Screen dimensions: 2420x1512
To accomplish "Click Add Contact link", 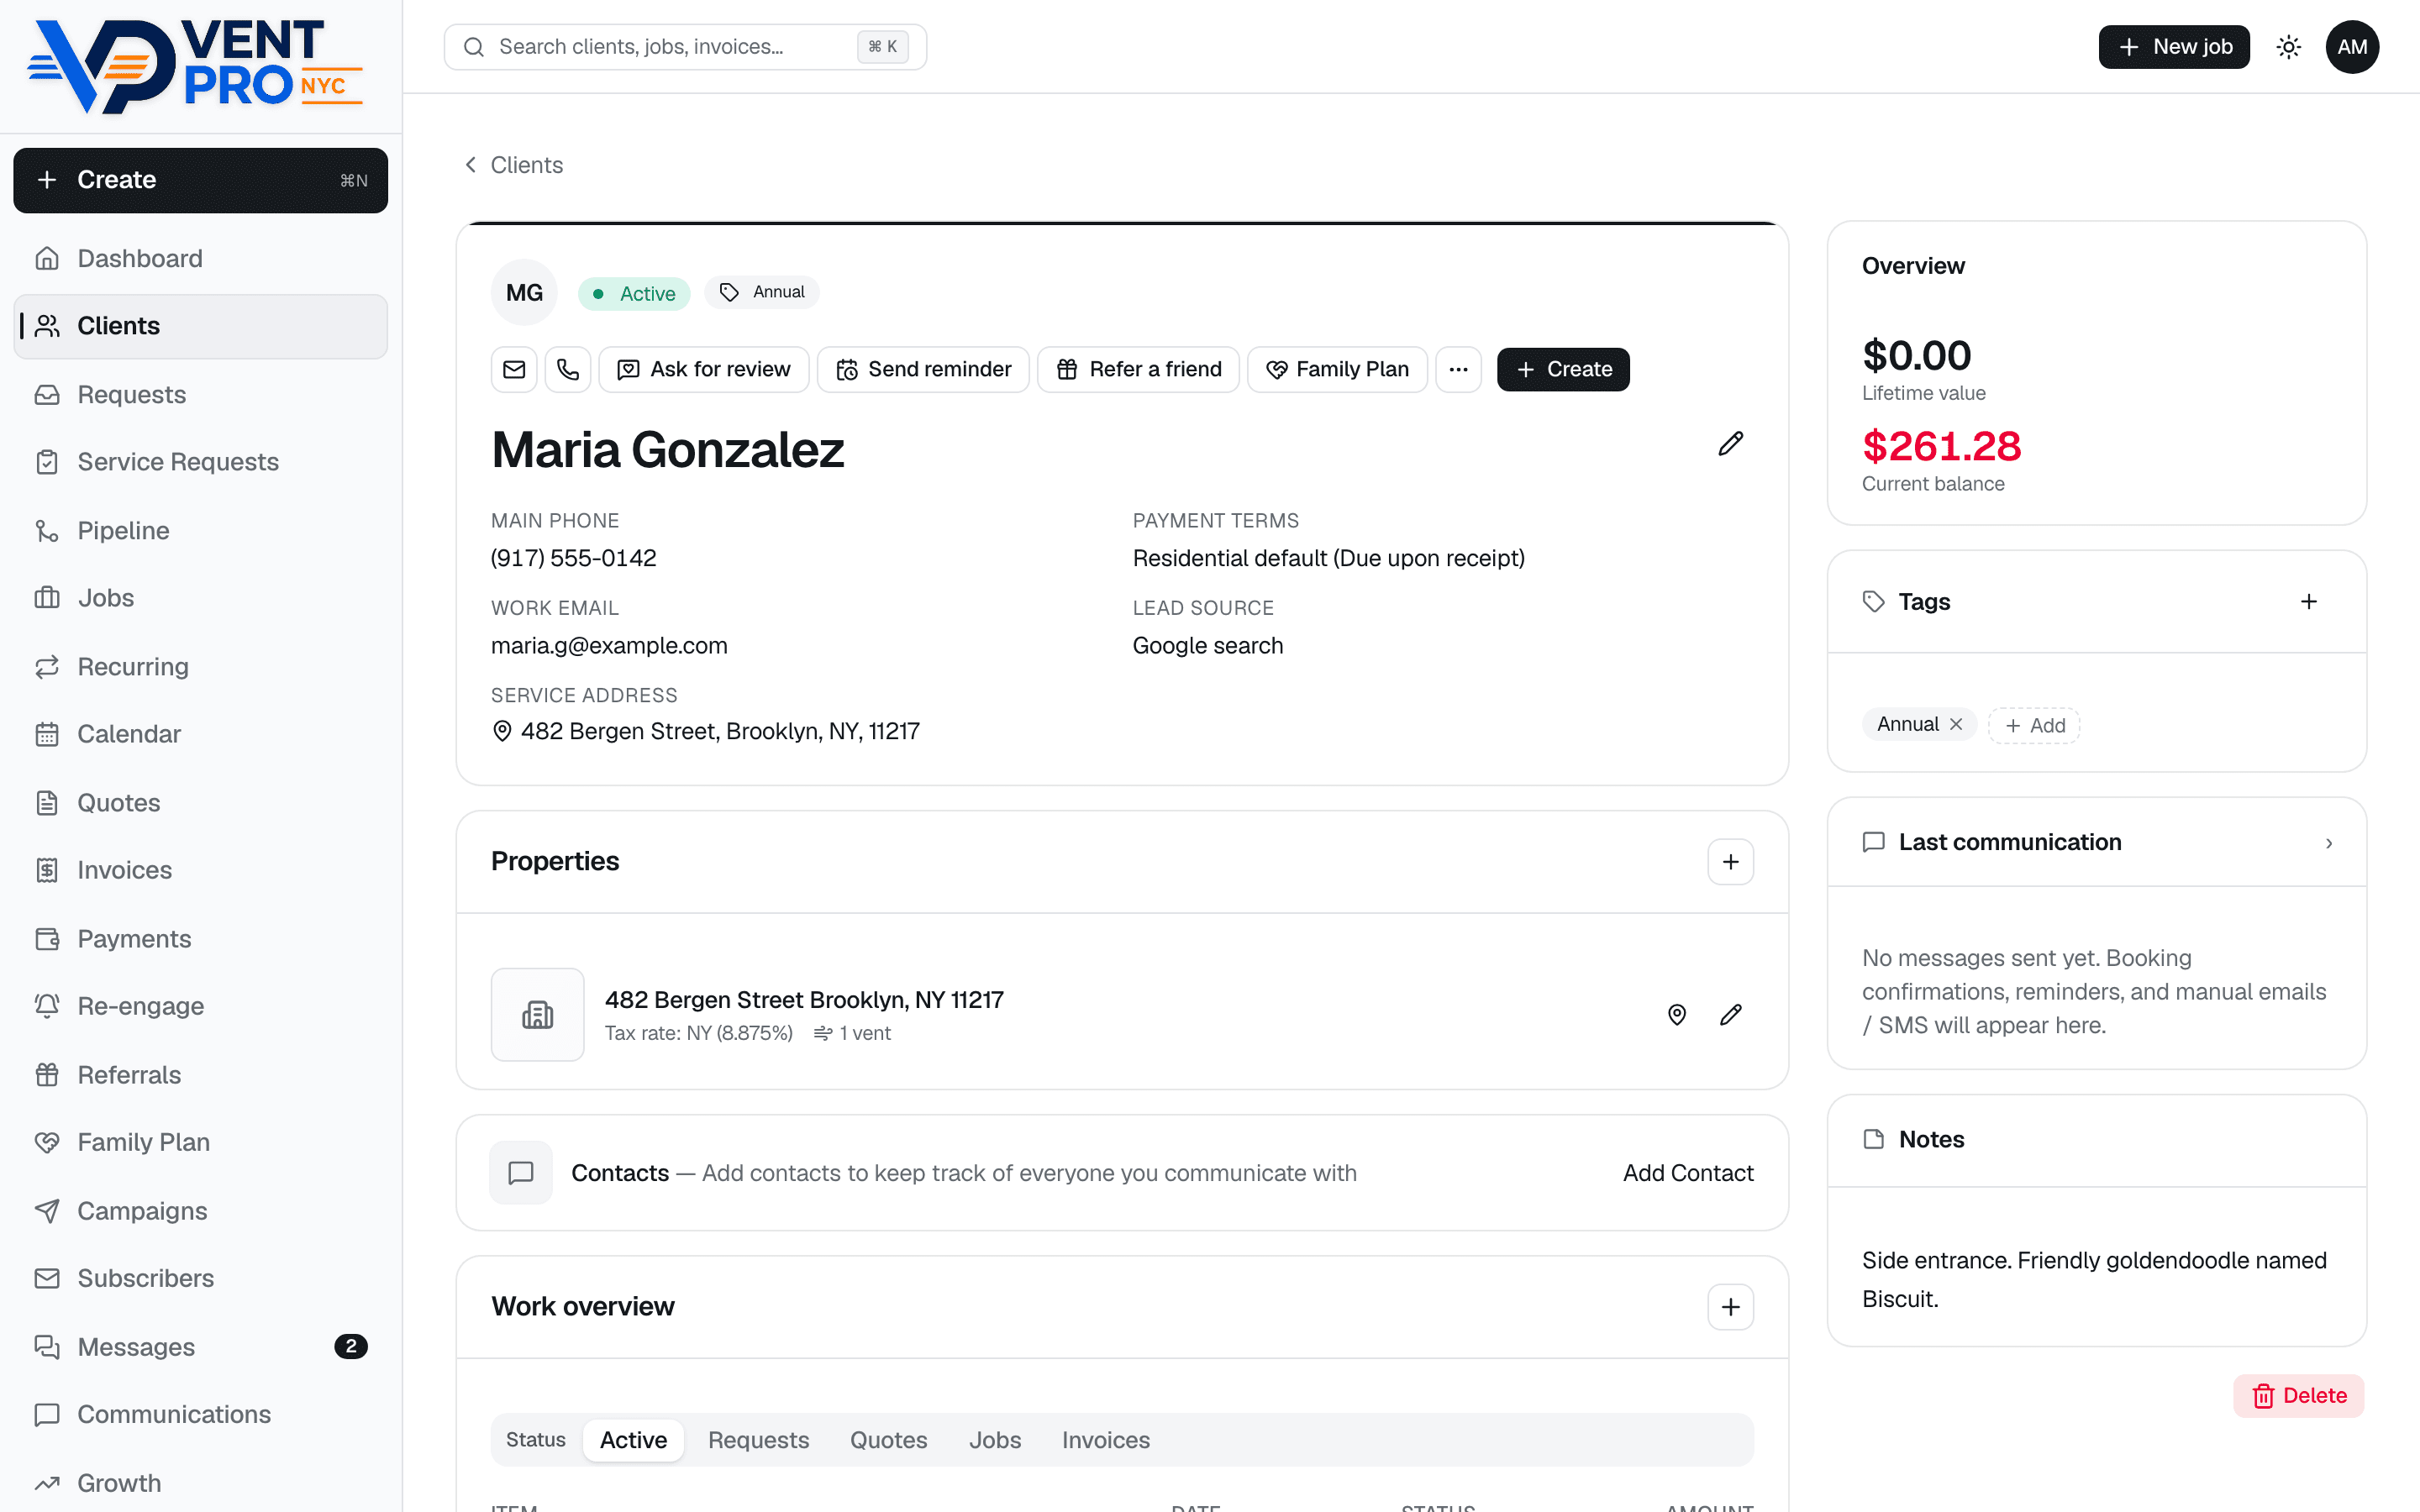I will coord(1688,1173).
